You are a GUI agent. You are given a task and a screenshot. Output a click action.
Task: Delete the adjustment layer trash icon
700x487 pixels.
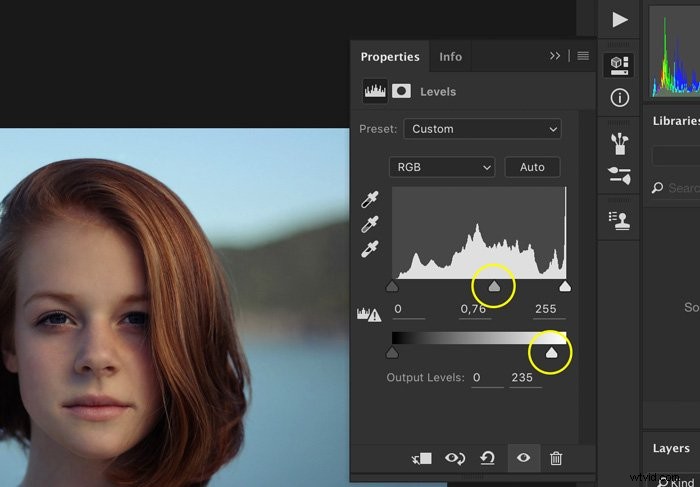(556, 458)
